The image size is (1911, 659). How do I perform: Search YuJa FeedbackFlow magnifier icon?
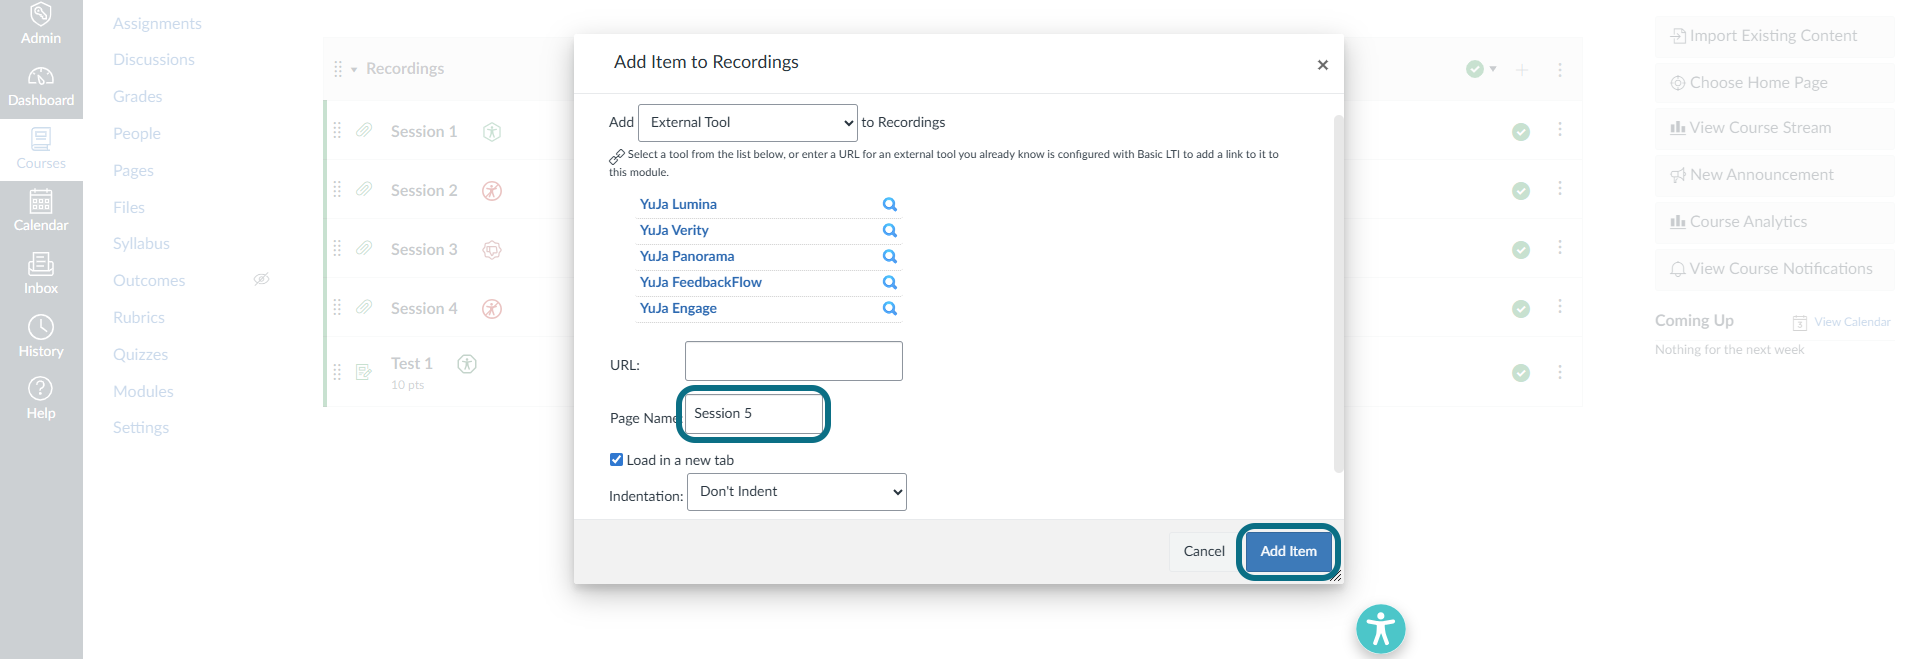pyautogui.click(x=890, y=282)
